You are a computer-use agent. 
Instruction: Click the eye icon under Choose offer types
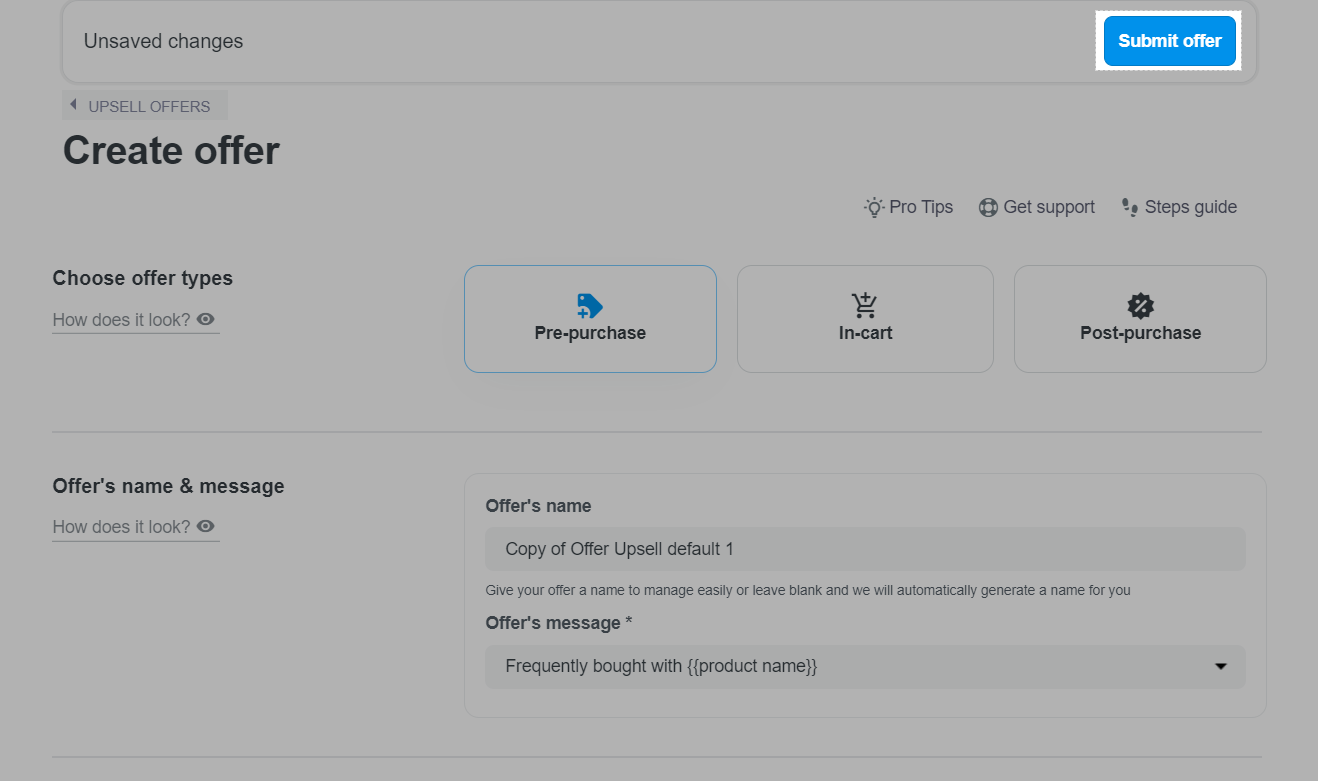(x=206, y=319)
